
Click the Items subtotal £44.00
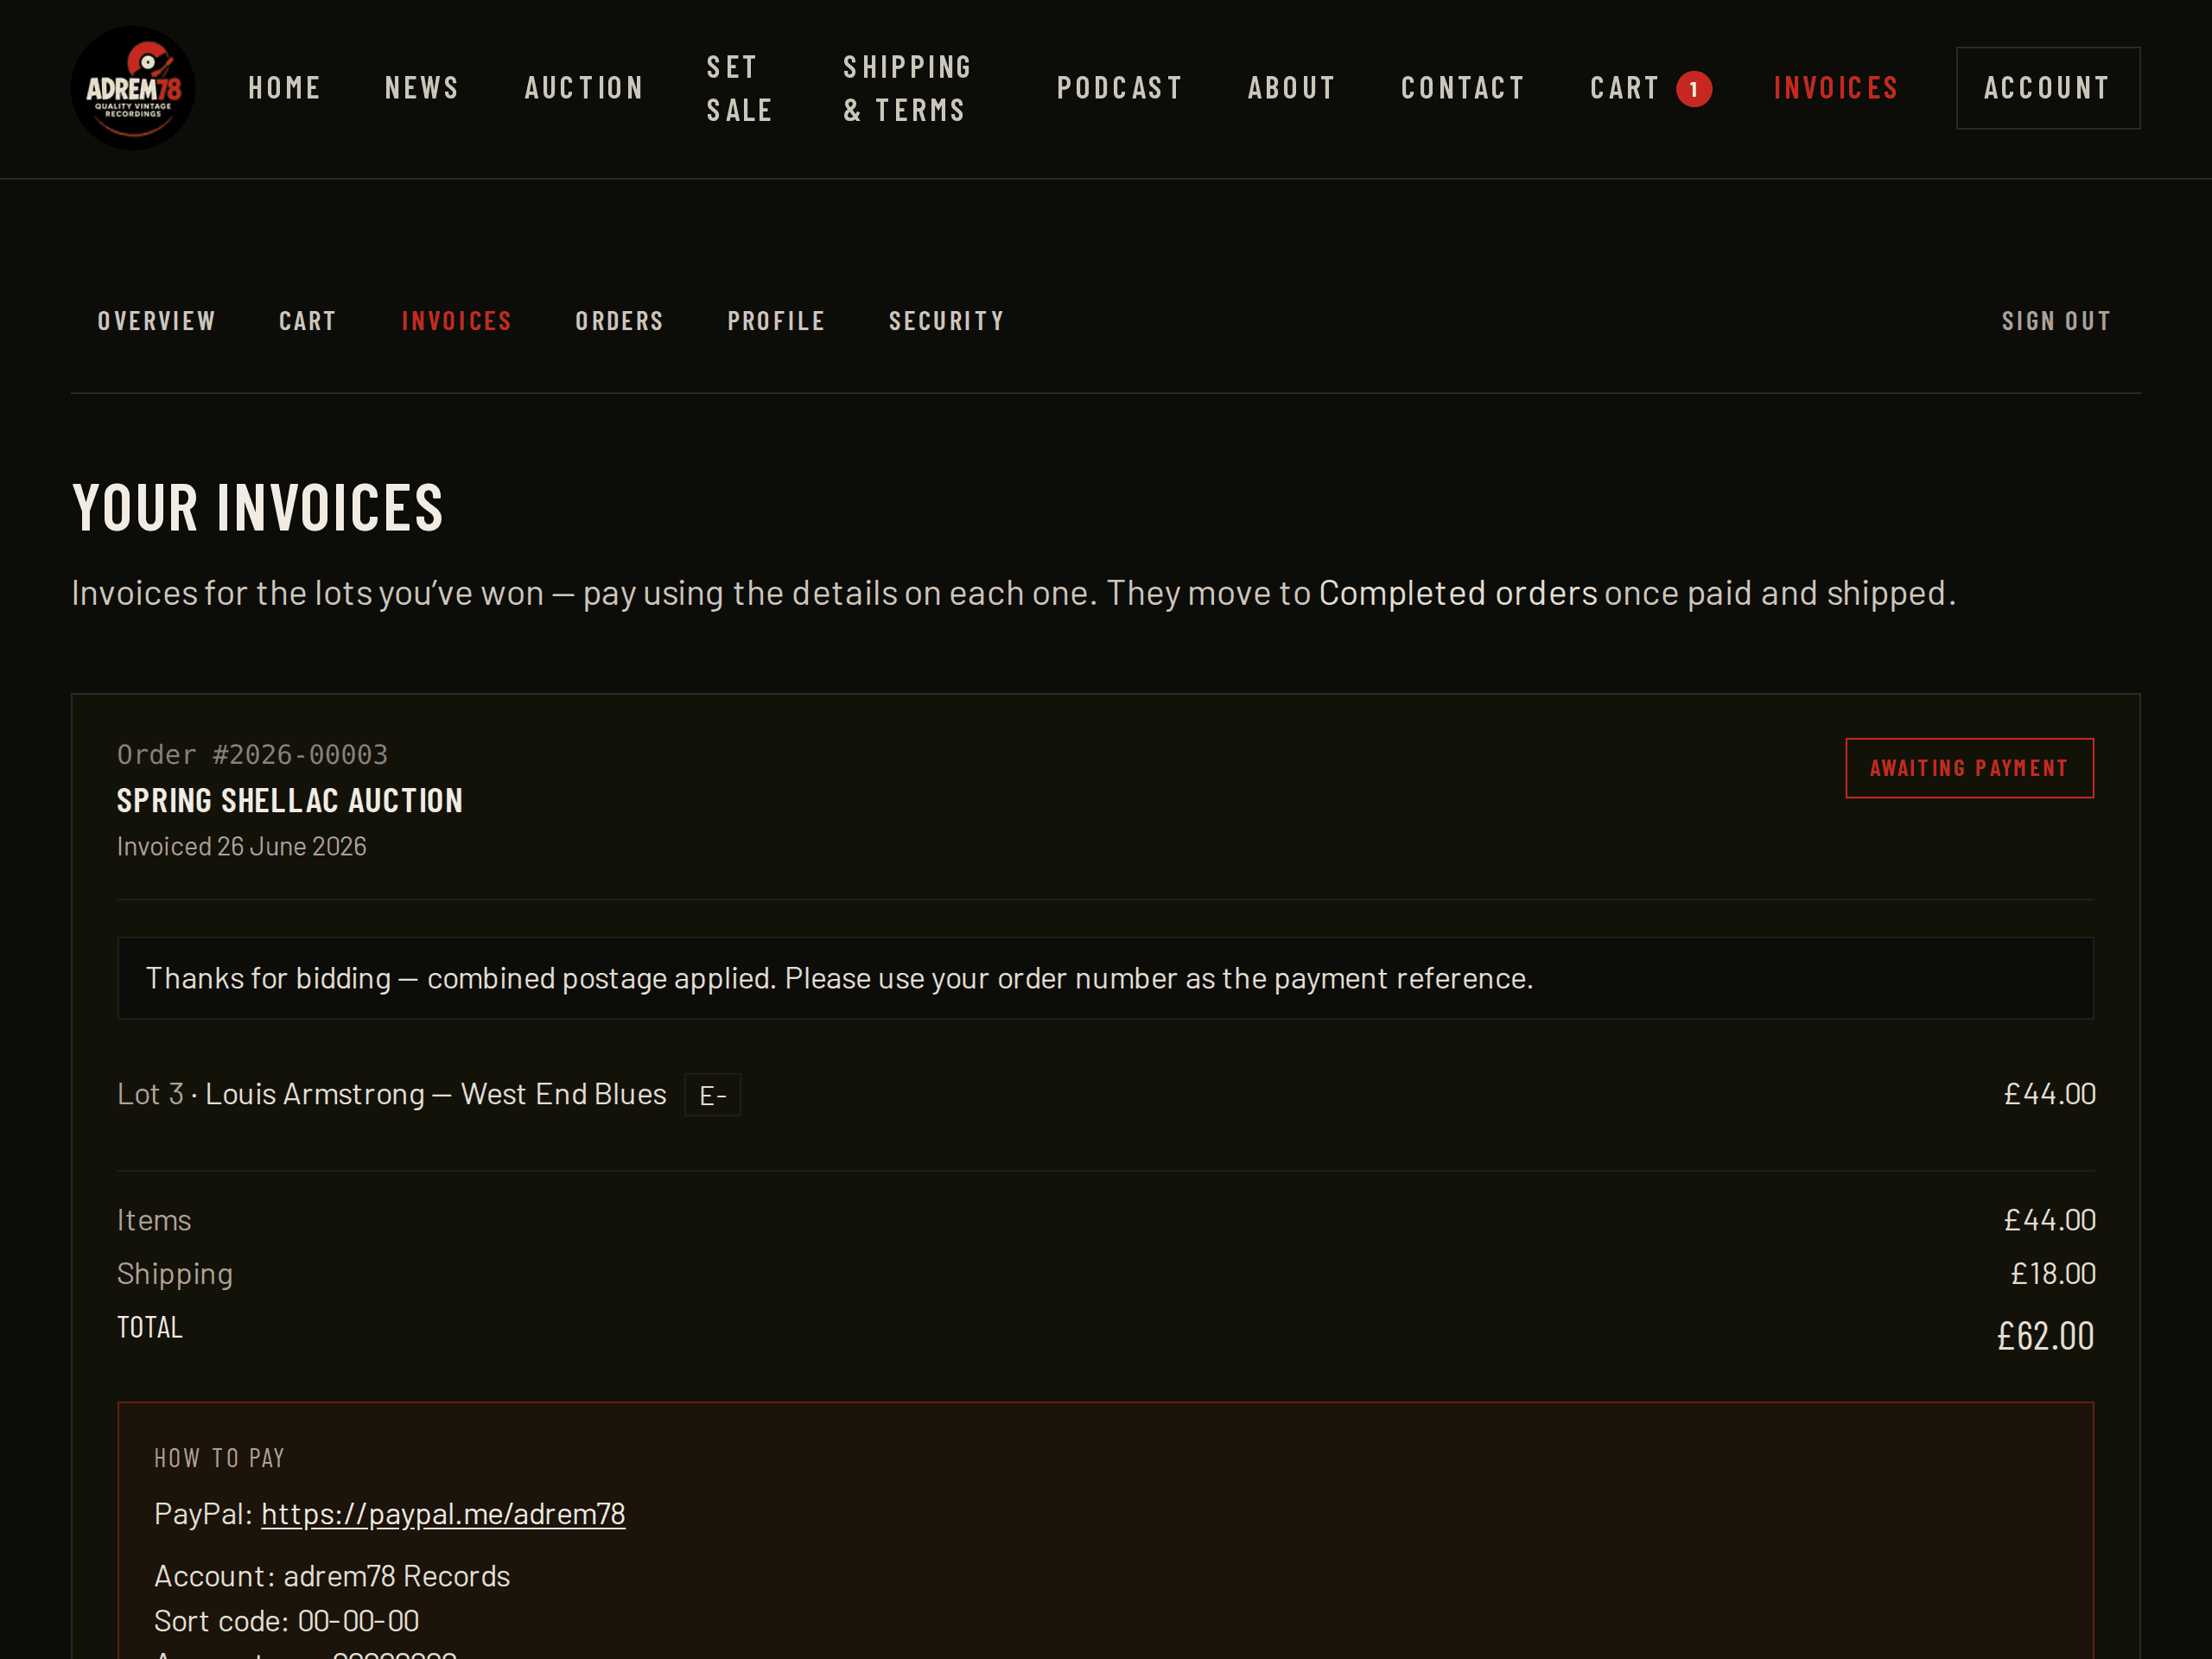click(x=2049, y=1220)
